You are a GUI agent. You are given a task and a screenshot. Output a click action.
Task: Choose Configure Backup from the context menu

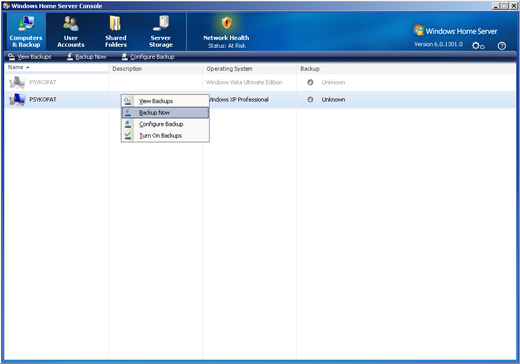pos(165,124)
